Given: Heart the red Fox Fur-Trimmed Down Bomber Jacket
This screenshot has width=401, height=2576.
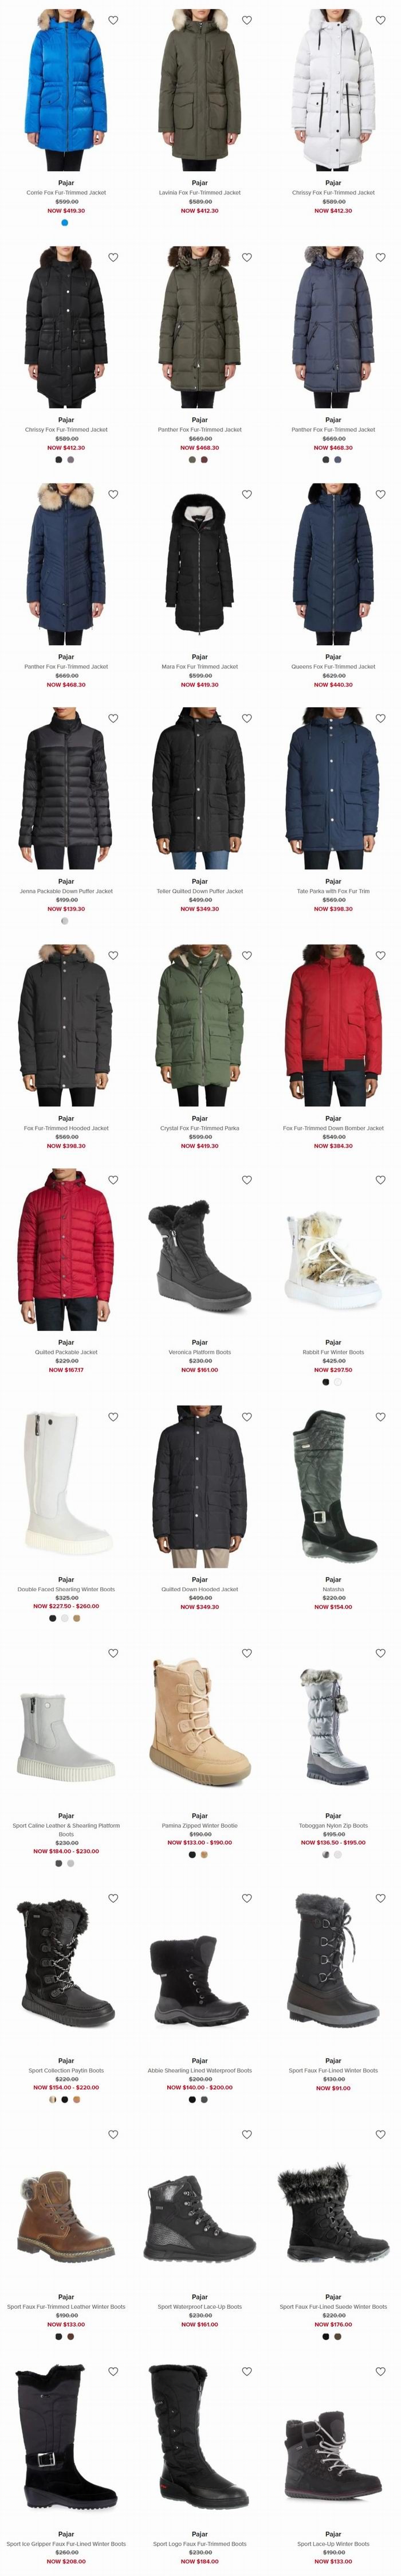Looking at the screenshot, I should (380, 955).
